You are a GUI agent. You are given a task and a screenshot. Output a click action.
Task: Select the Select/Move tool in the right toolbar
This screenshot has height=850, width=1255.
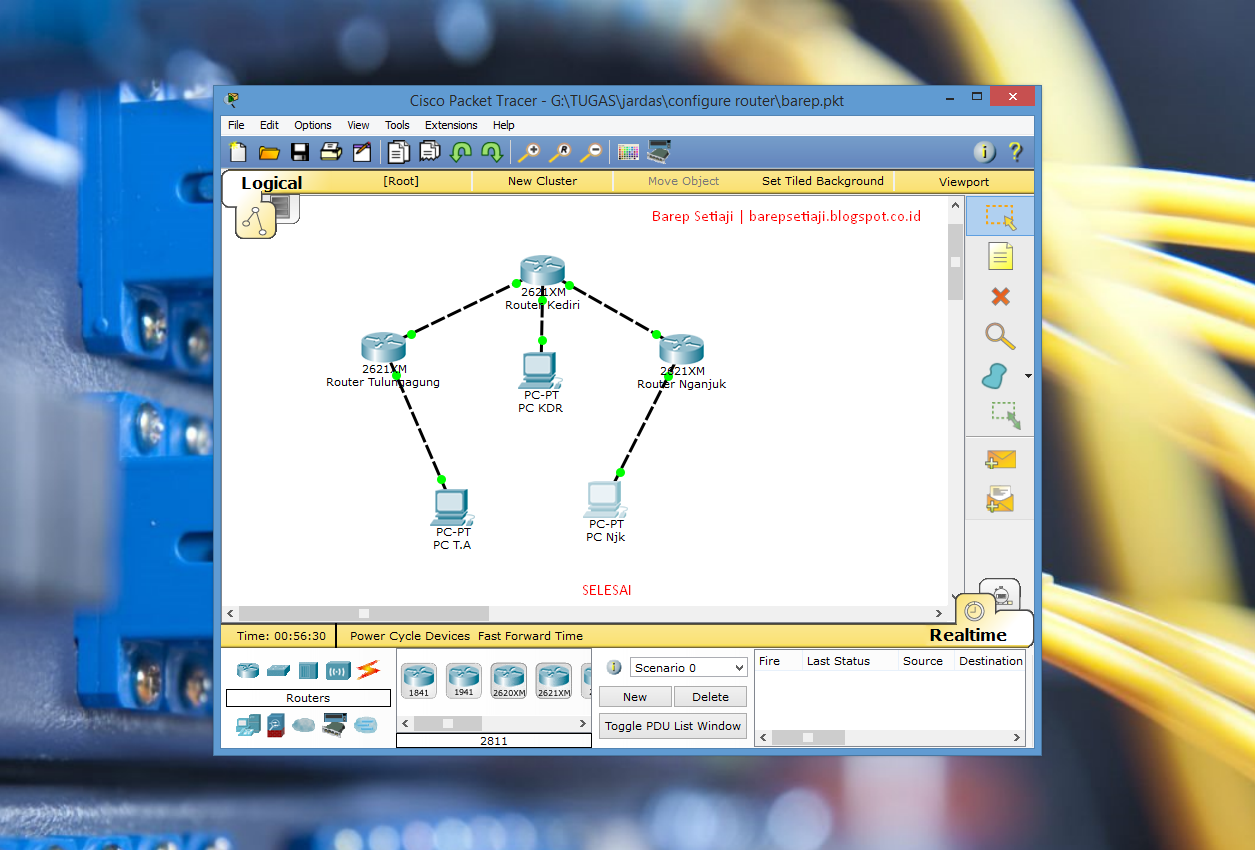[x=998, y=215]
